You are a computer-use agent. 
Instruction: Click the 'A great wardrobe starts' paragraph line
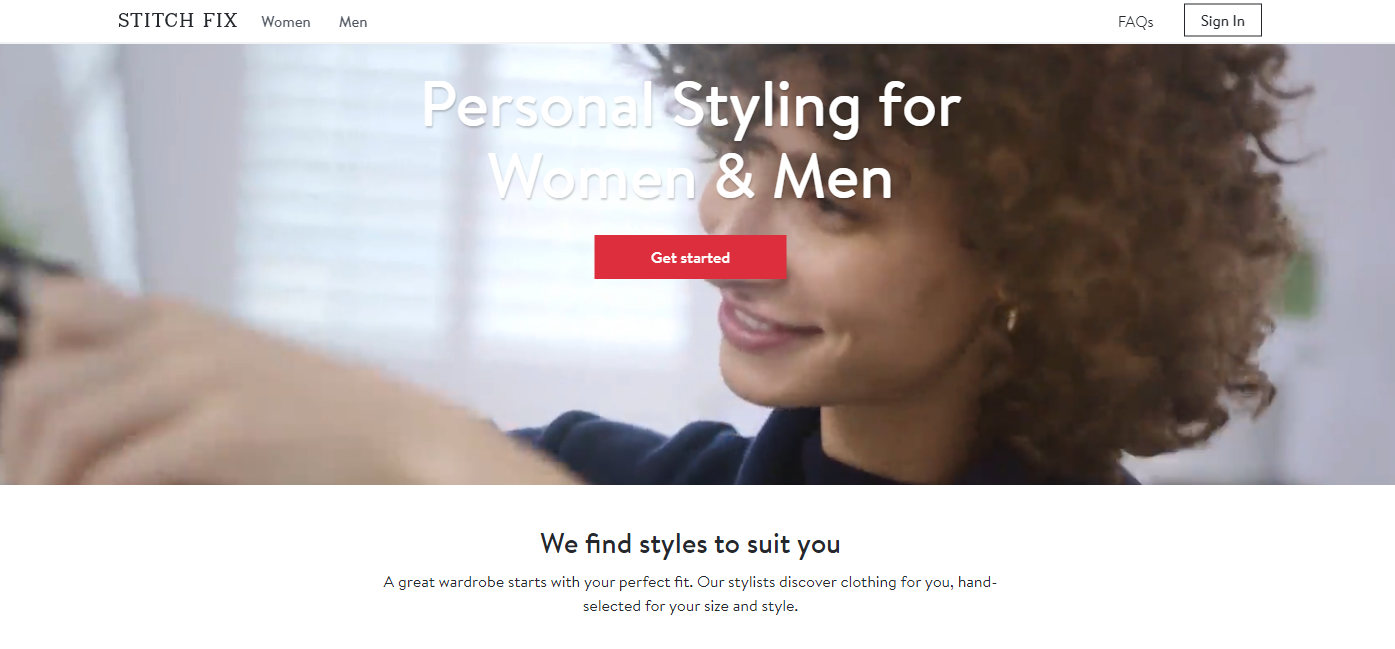[x=690, y=581]
